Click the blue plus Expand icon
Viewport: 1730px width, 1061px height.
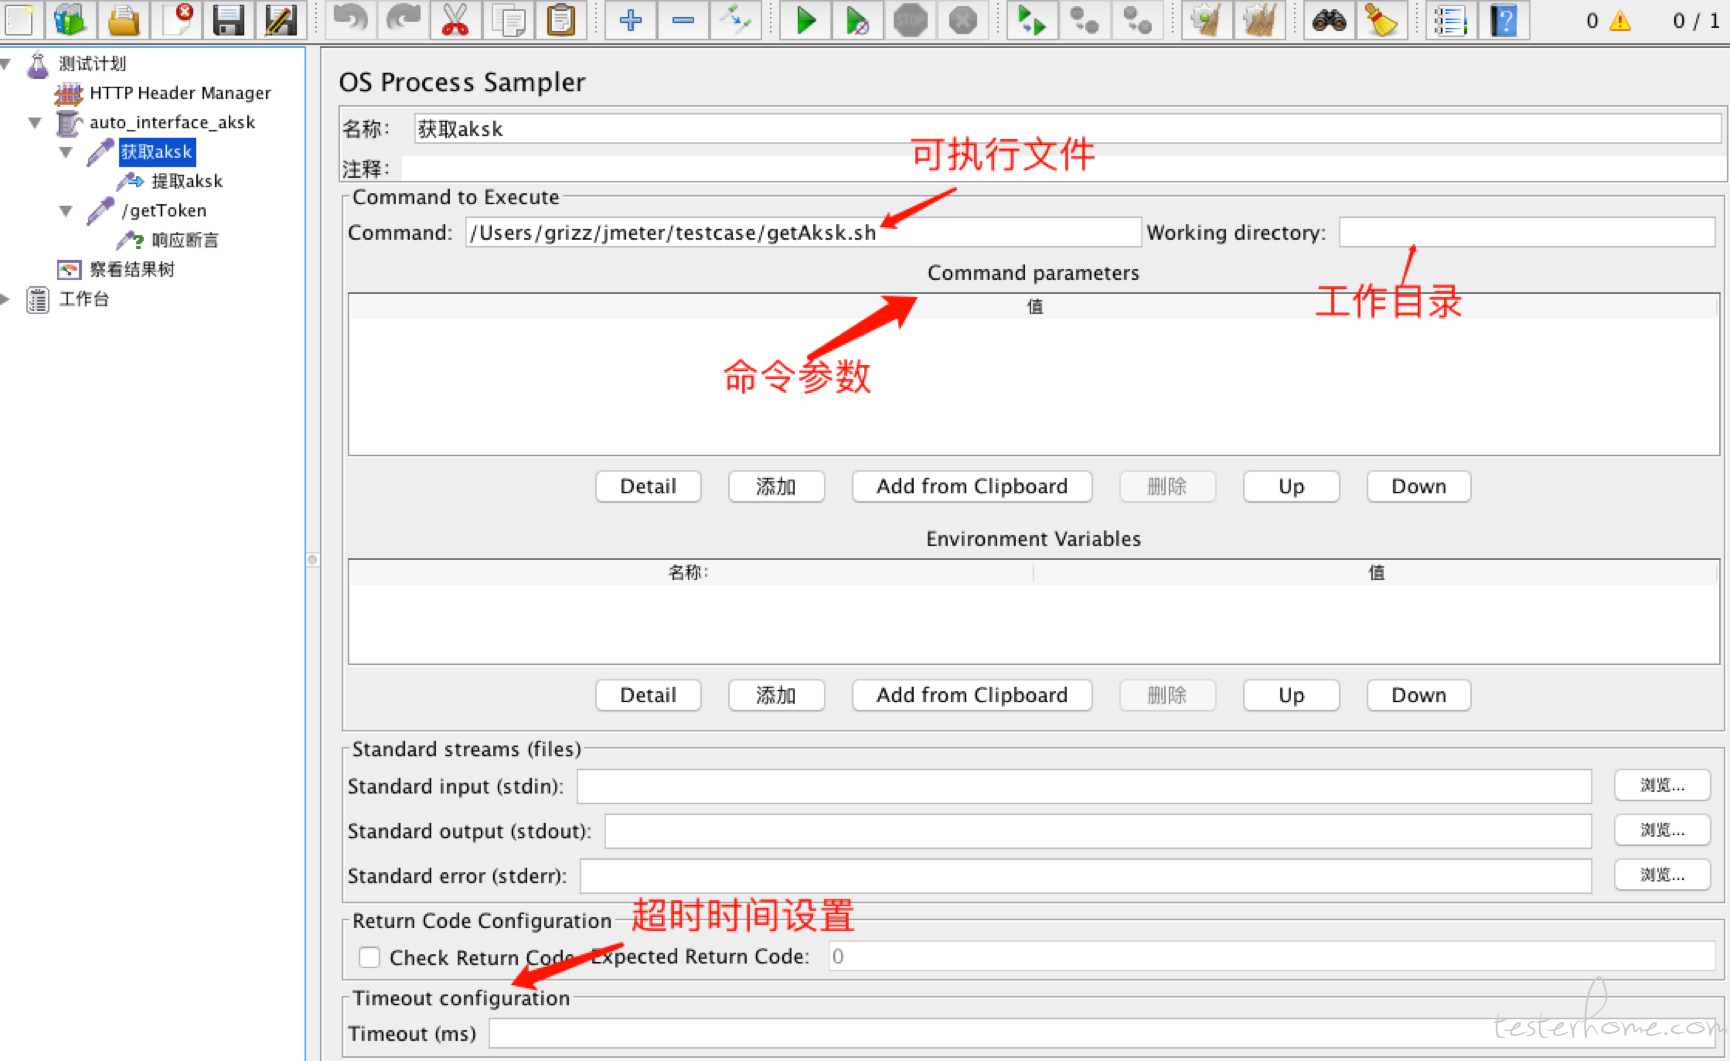630,19
